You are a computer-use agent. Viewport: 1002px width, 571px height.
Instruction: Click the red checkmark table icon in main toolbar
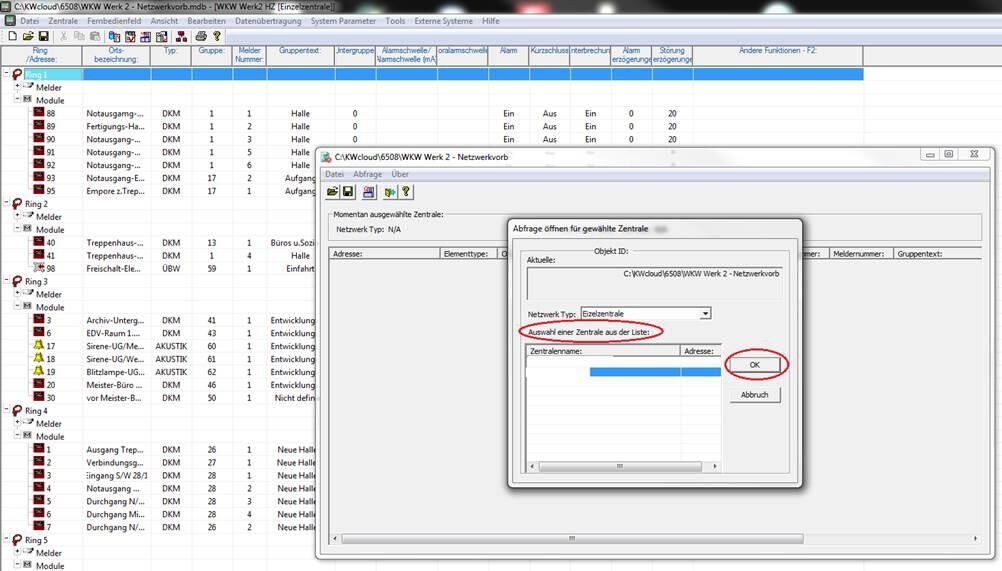pyautogui.click(x=130, y=36)
